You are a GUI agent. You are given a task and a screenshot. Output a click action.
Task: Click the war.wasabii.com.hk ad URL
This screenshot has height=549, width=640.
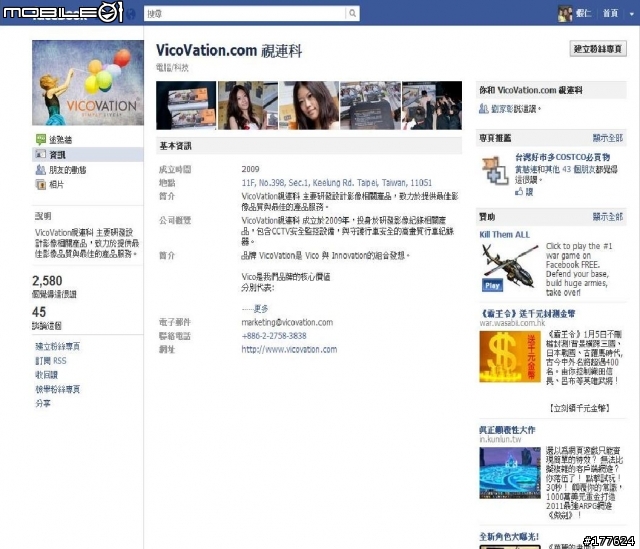[x=512, y=323]
